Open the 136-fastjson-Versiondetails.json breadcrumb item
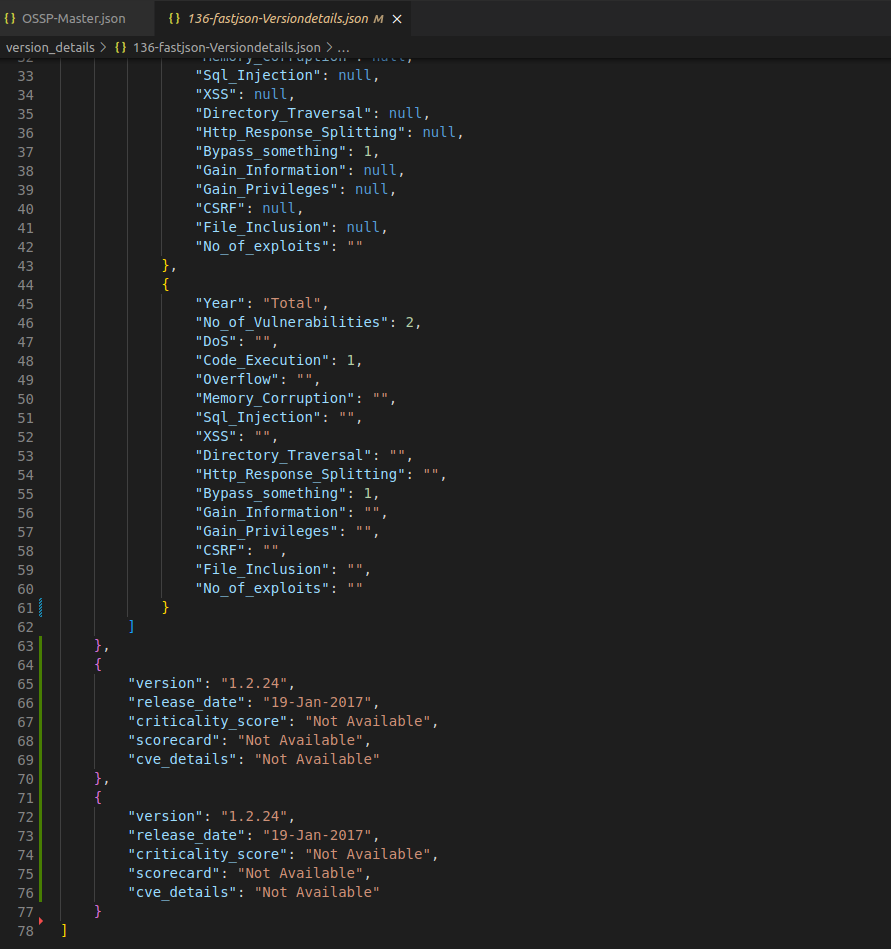 click(x=226, y=47)
